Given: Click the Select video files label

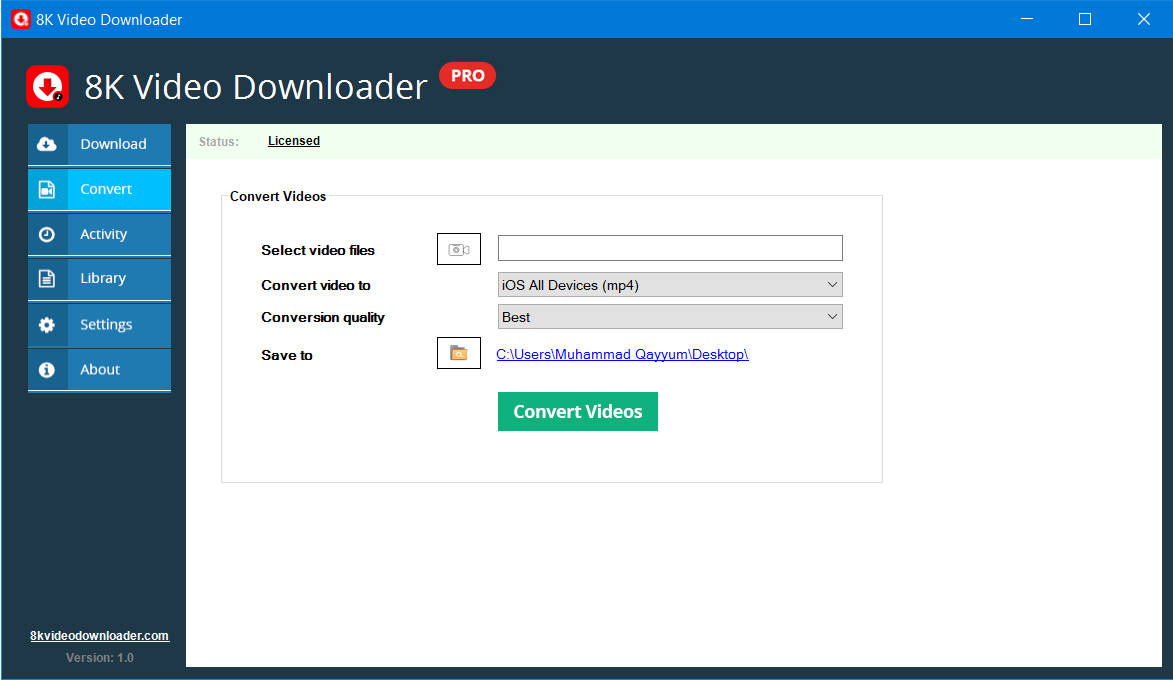Looking at the screenshot, I should click(x=318, y=251).
